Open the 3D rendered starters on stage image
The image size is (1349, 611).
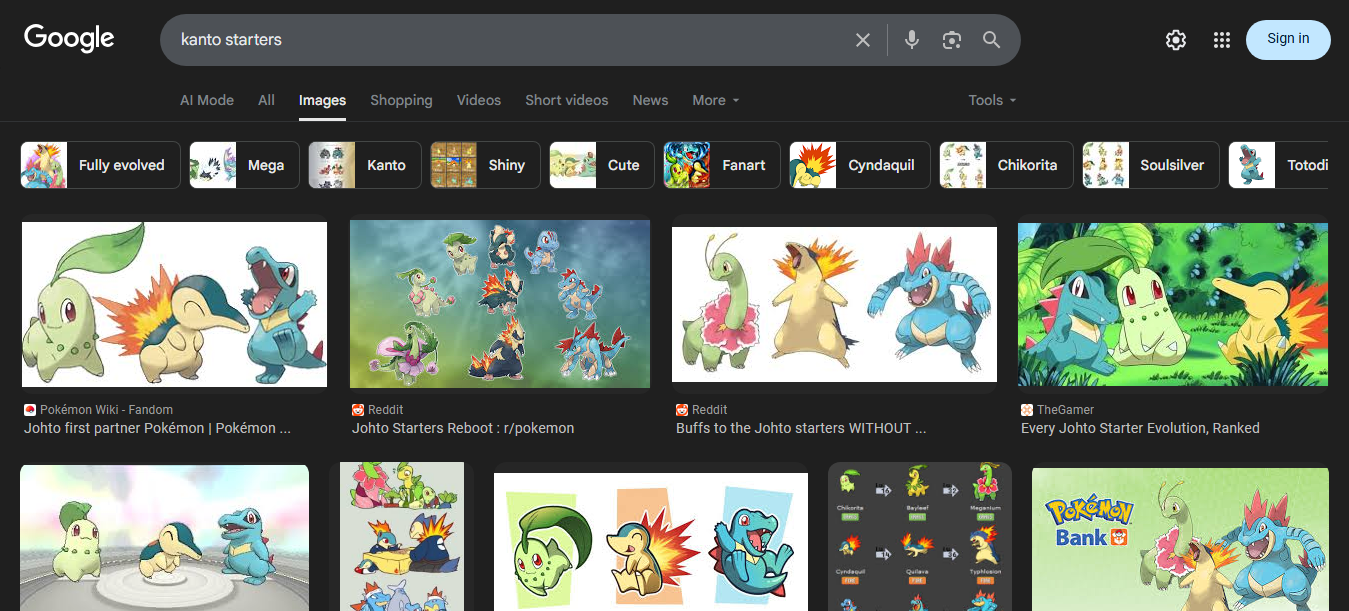tap(164, 538)
